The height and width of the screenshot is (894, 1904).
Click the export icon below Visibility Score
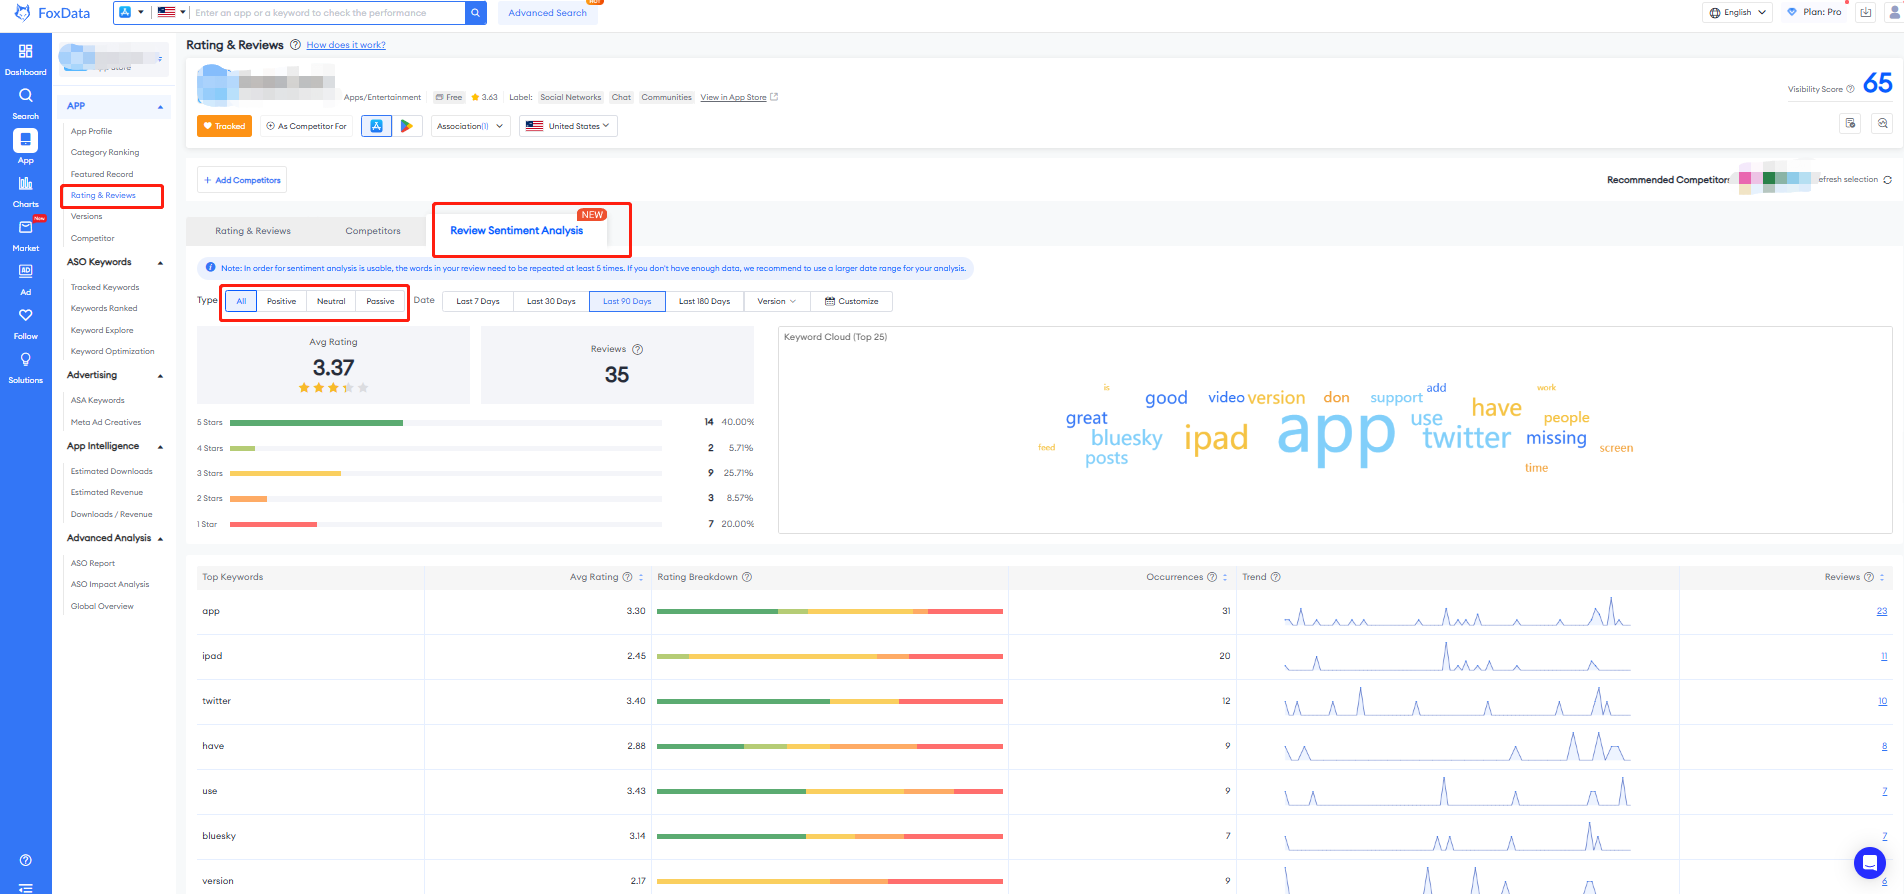coord(1850,123)
